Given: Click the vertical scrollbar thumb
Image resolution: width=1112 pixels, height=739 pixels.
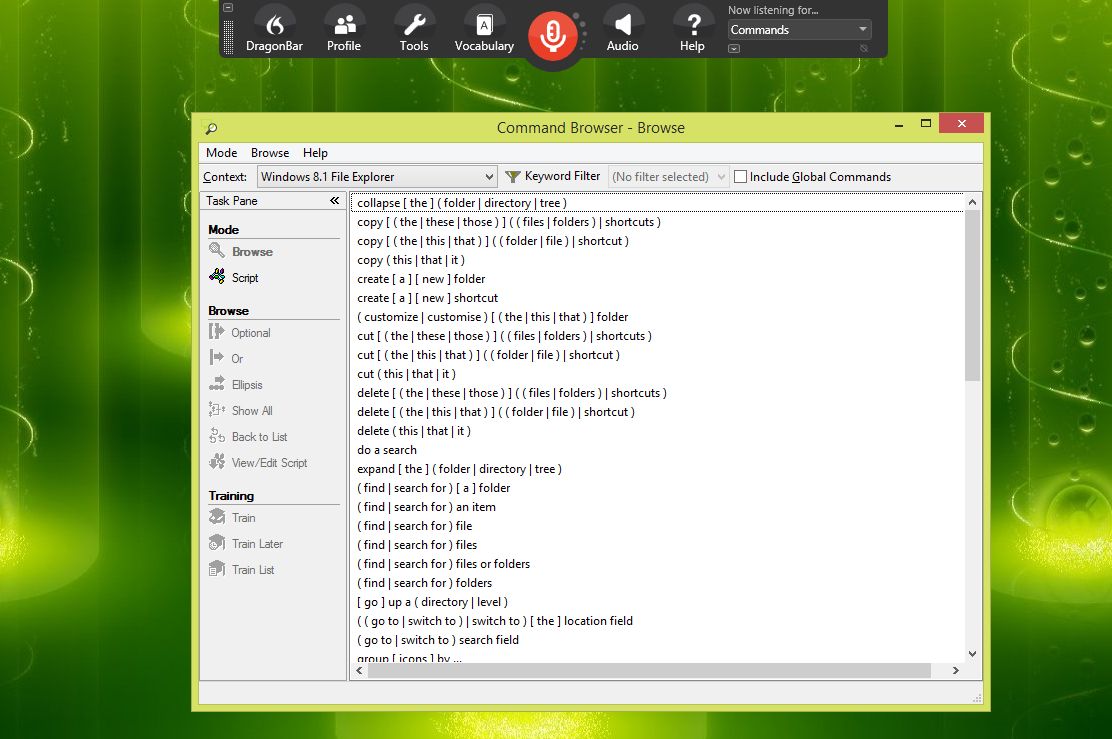Looking at the screenshot, I should coord(972,296).
